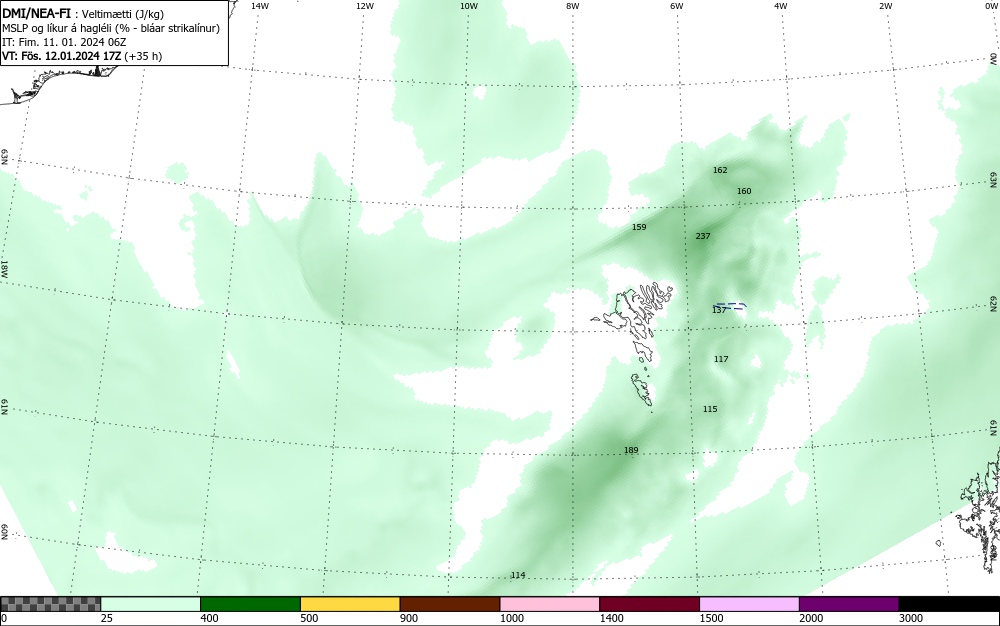Click the CAPE value 237 on map
The image size is (1000, 626).
[703, 236]
